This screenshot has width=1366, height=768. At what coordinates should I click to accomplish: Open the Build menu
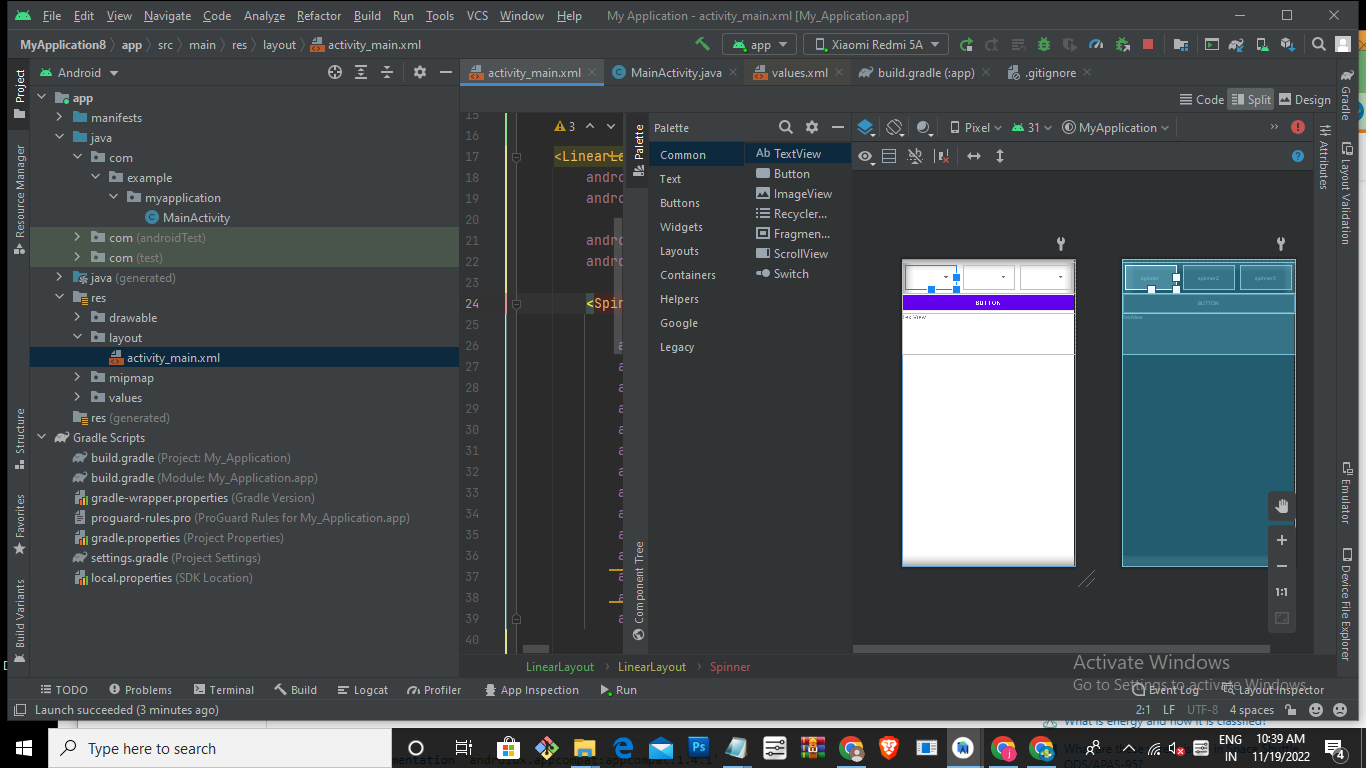coord(367,16)
